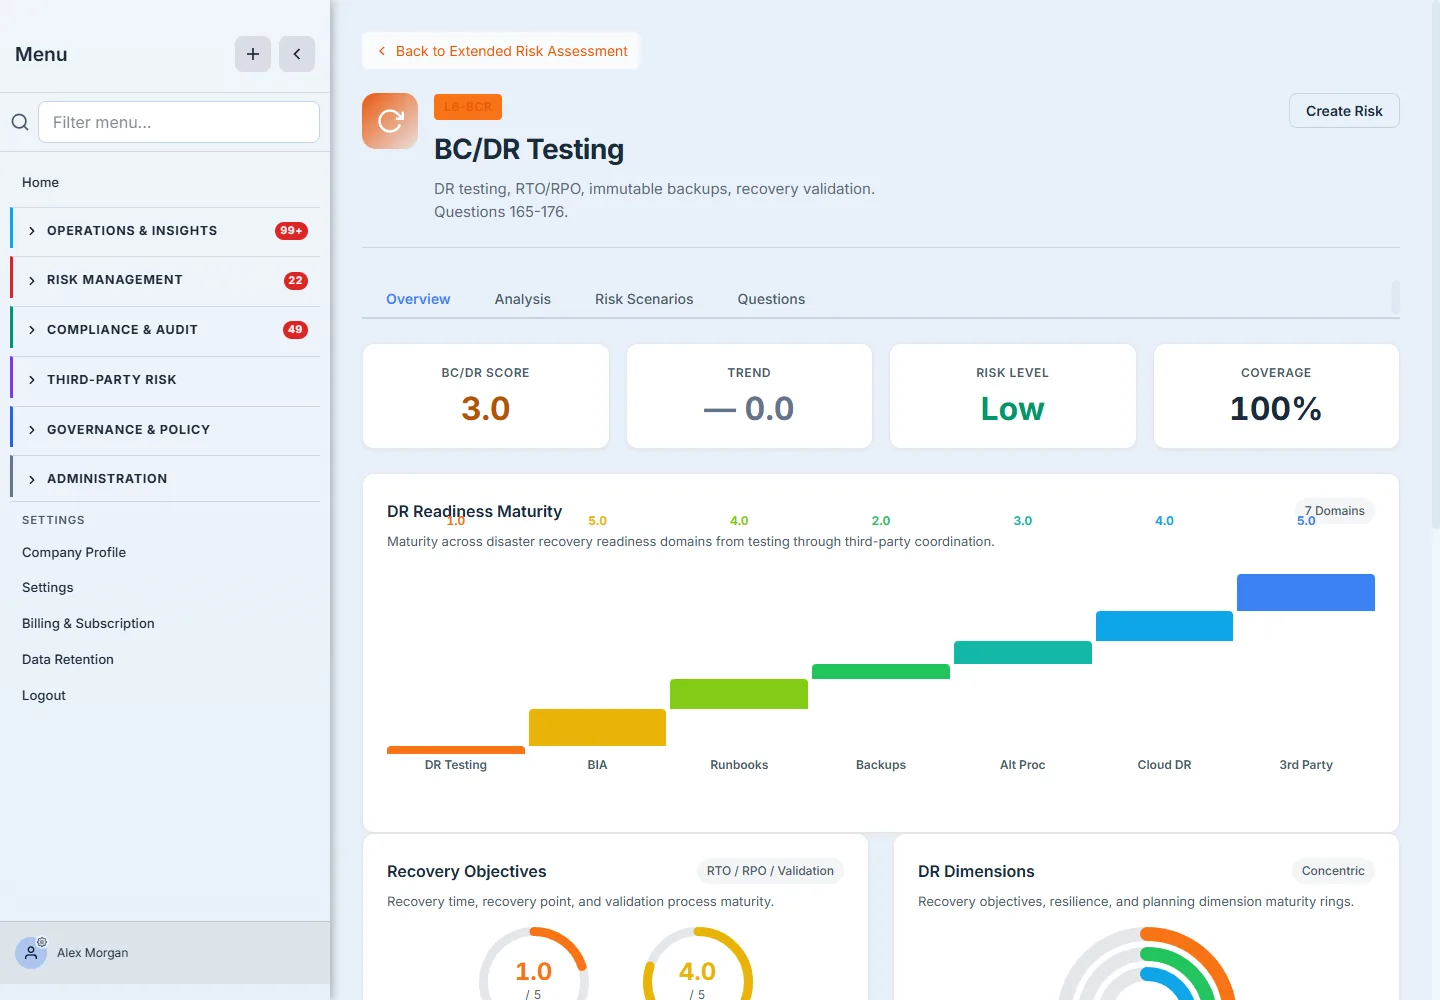Viewport: 1440px width, 1000px height.
Task: Click the page vertical scrollbar
Action: pyautogui.click(x=1435, y=265)
